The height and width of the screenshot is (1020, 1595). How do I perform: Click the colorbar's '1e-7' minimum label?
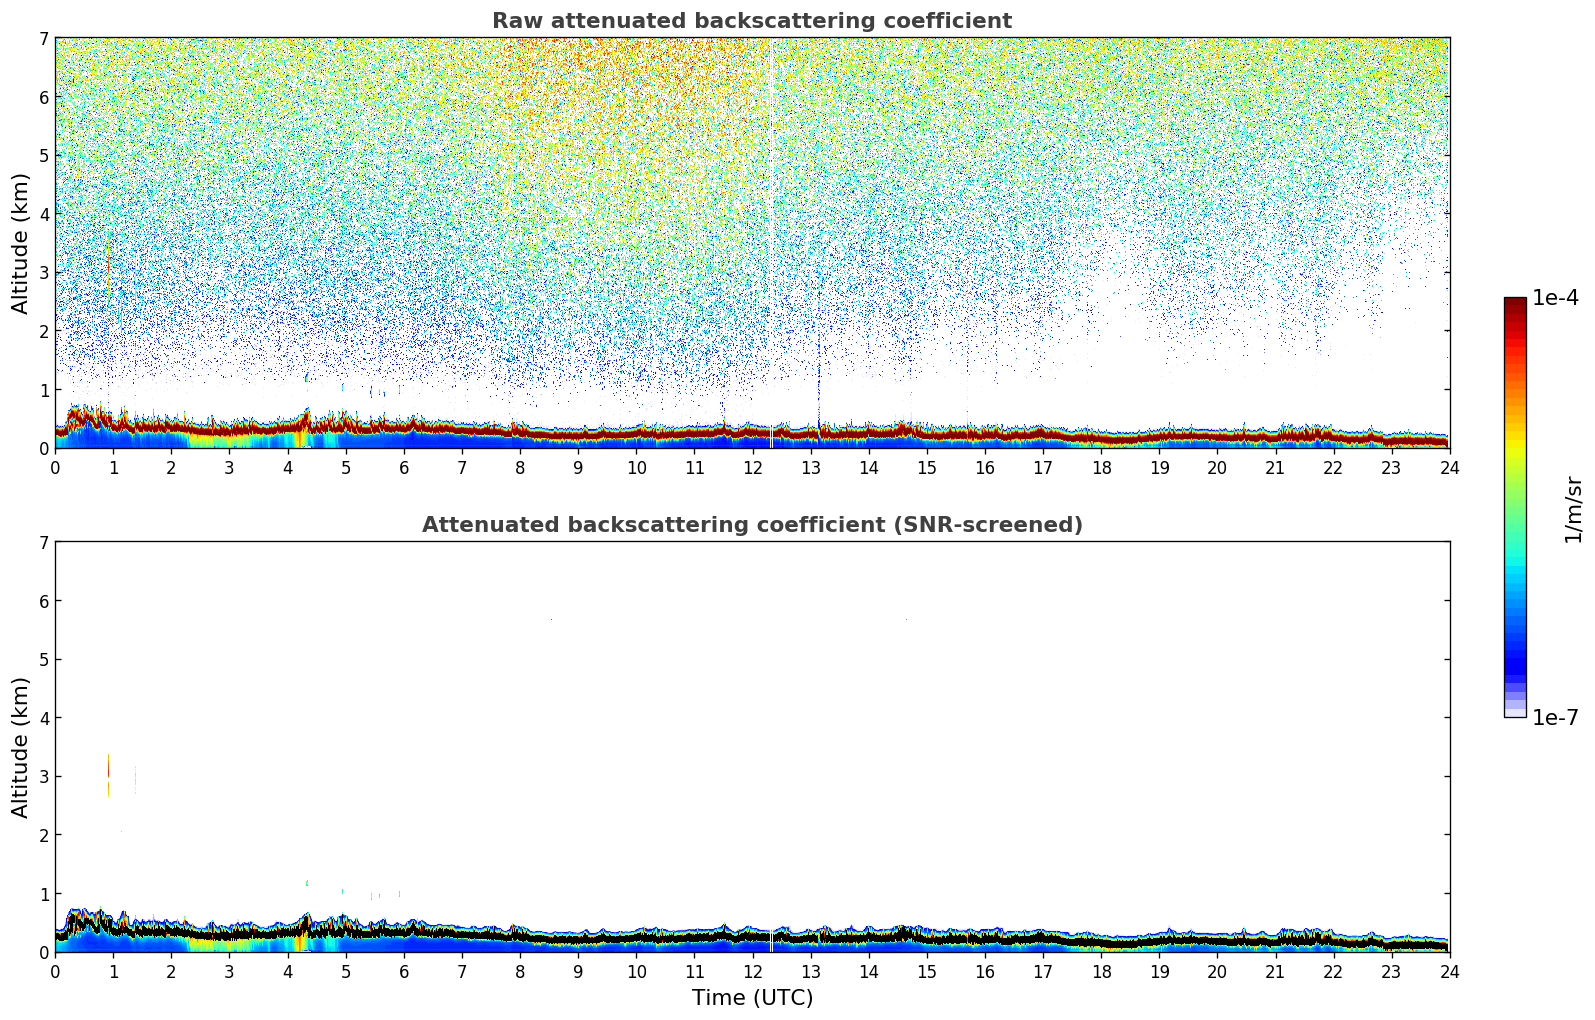pyautogui.click(x=1555, y=718)
